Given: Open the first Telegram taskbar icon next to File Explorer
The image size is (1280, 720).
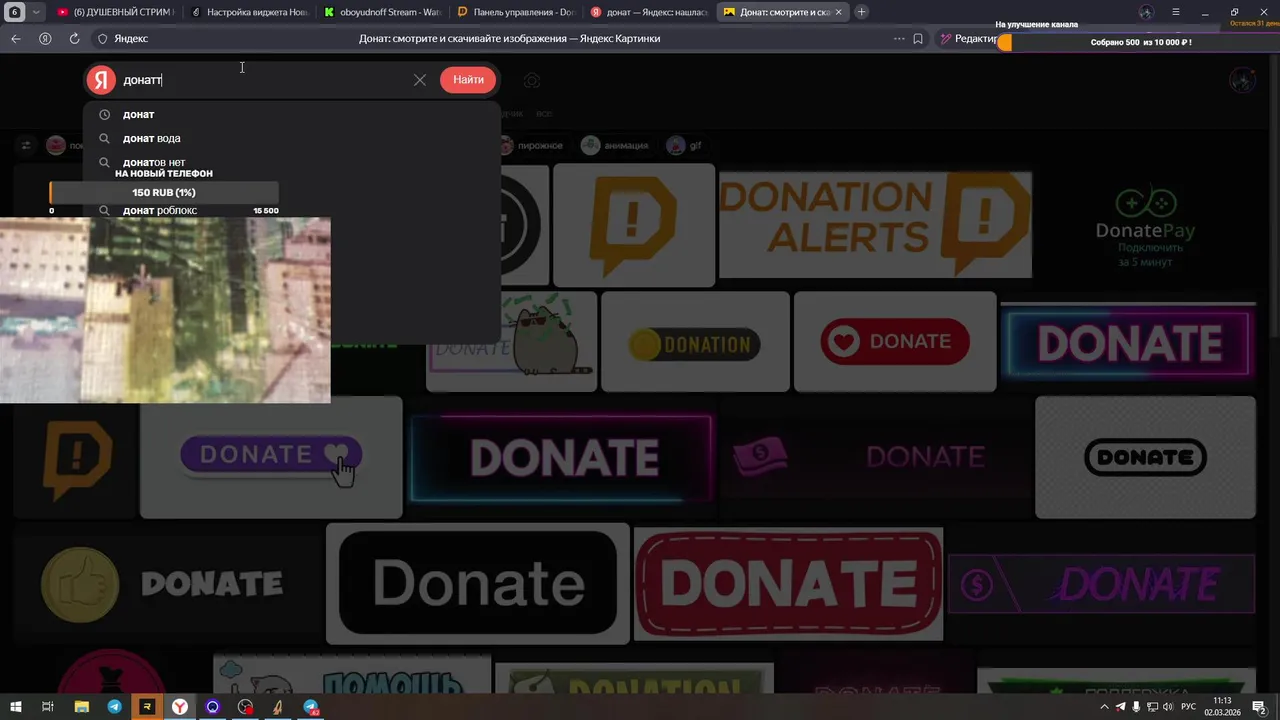Looking at the screenshot, I should click(x=114, y=707).
